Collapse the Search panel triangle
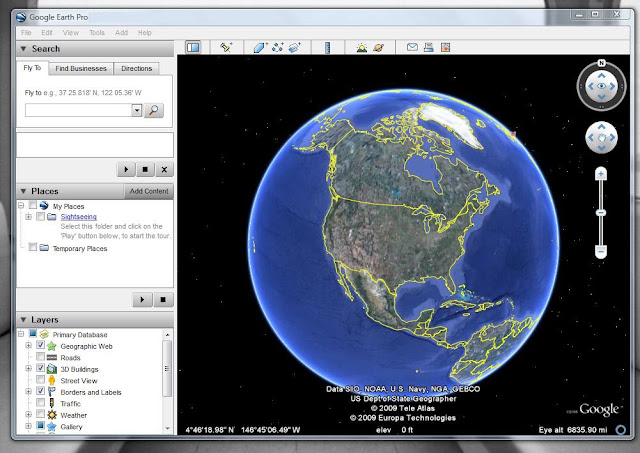 coord(24,49)
